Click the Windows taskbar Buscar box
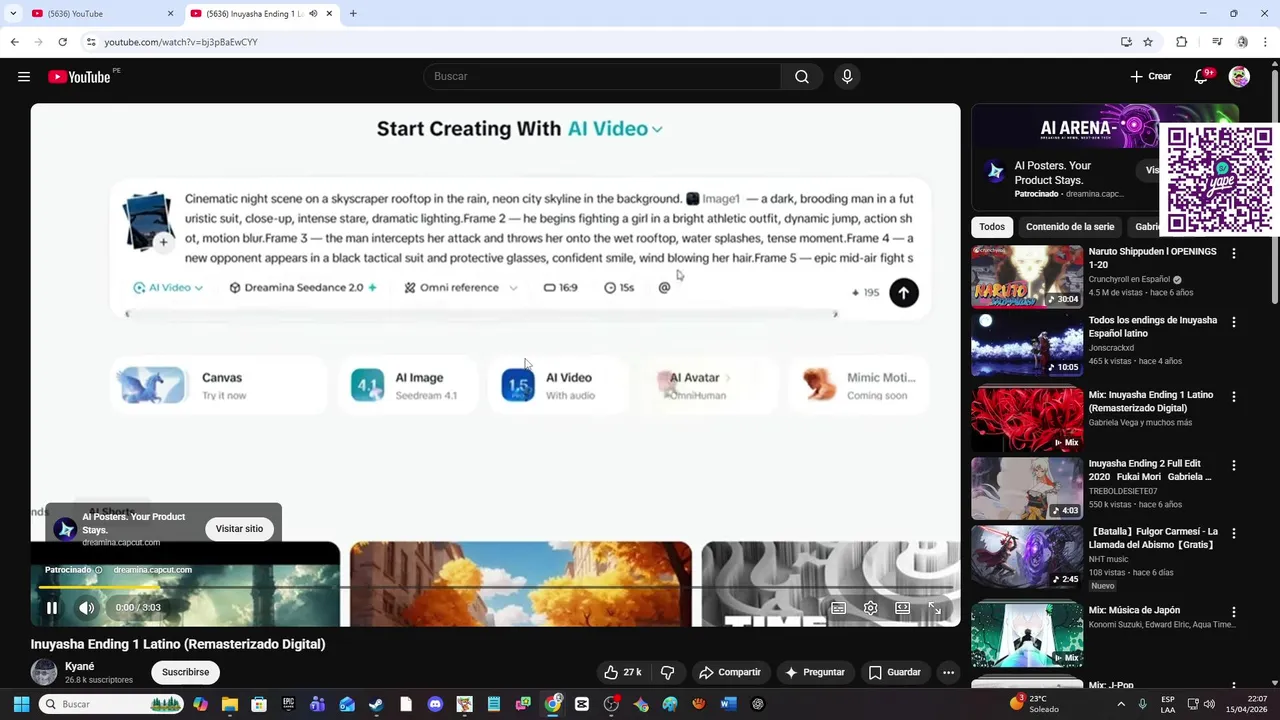Screen dimensions: 1280x720 pos(110,705)
